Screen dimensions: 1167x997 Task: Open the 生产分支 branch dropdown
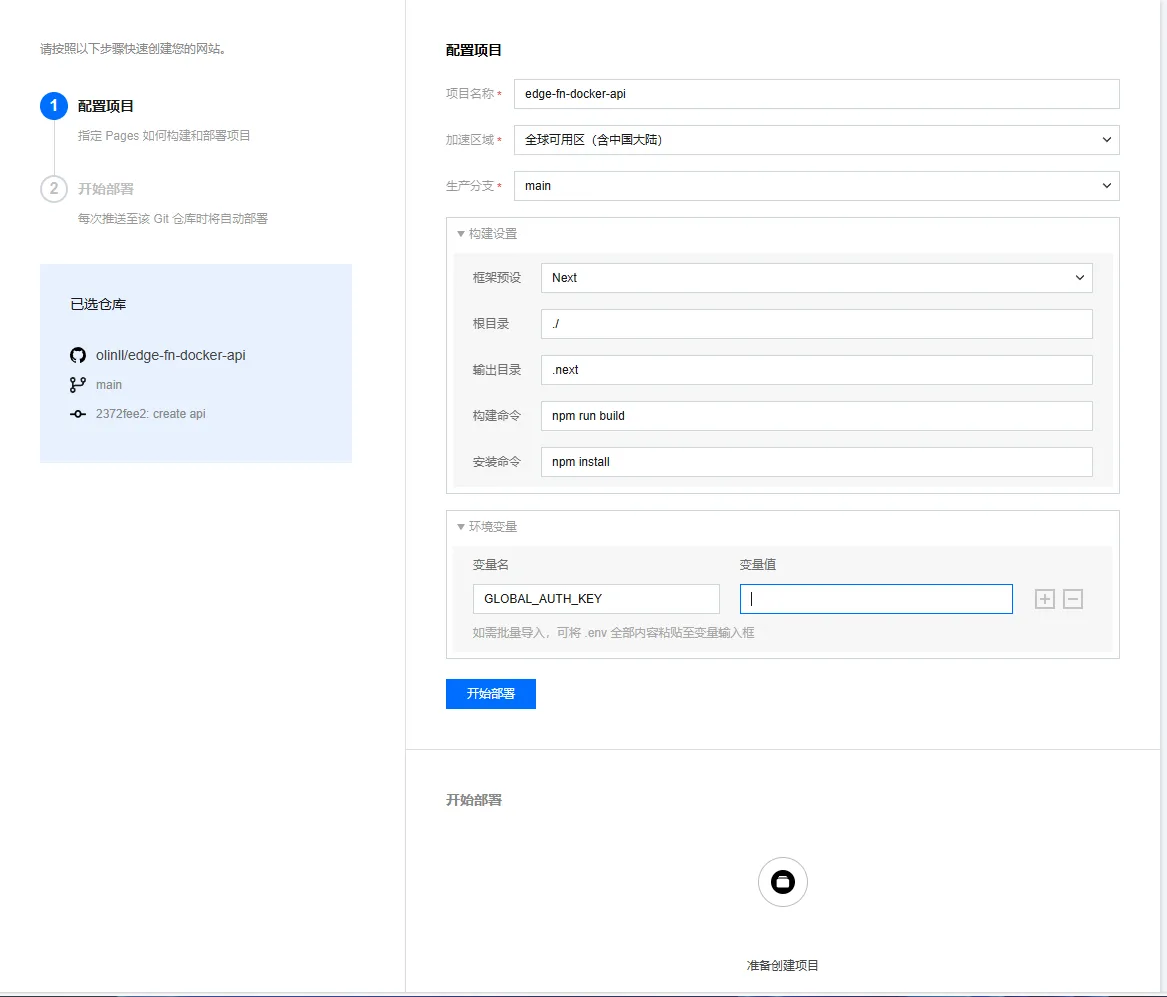[x=816, y=186]
